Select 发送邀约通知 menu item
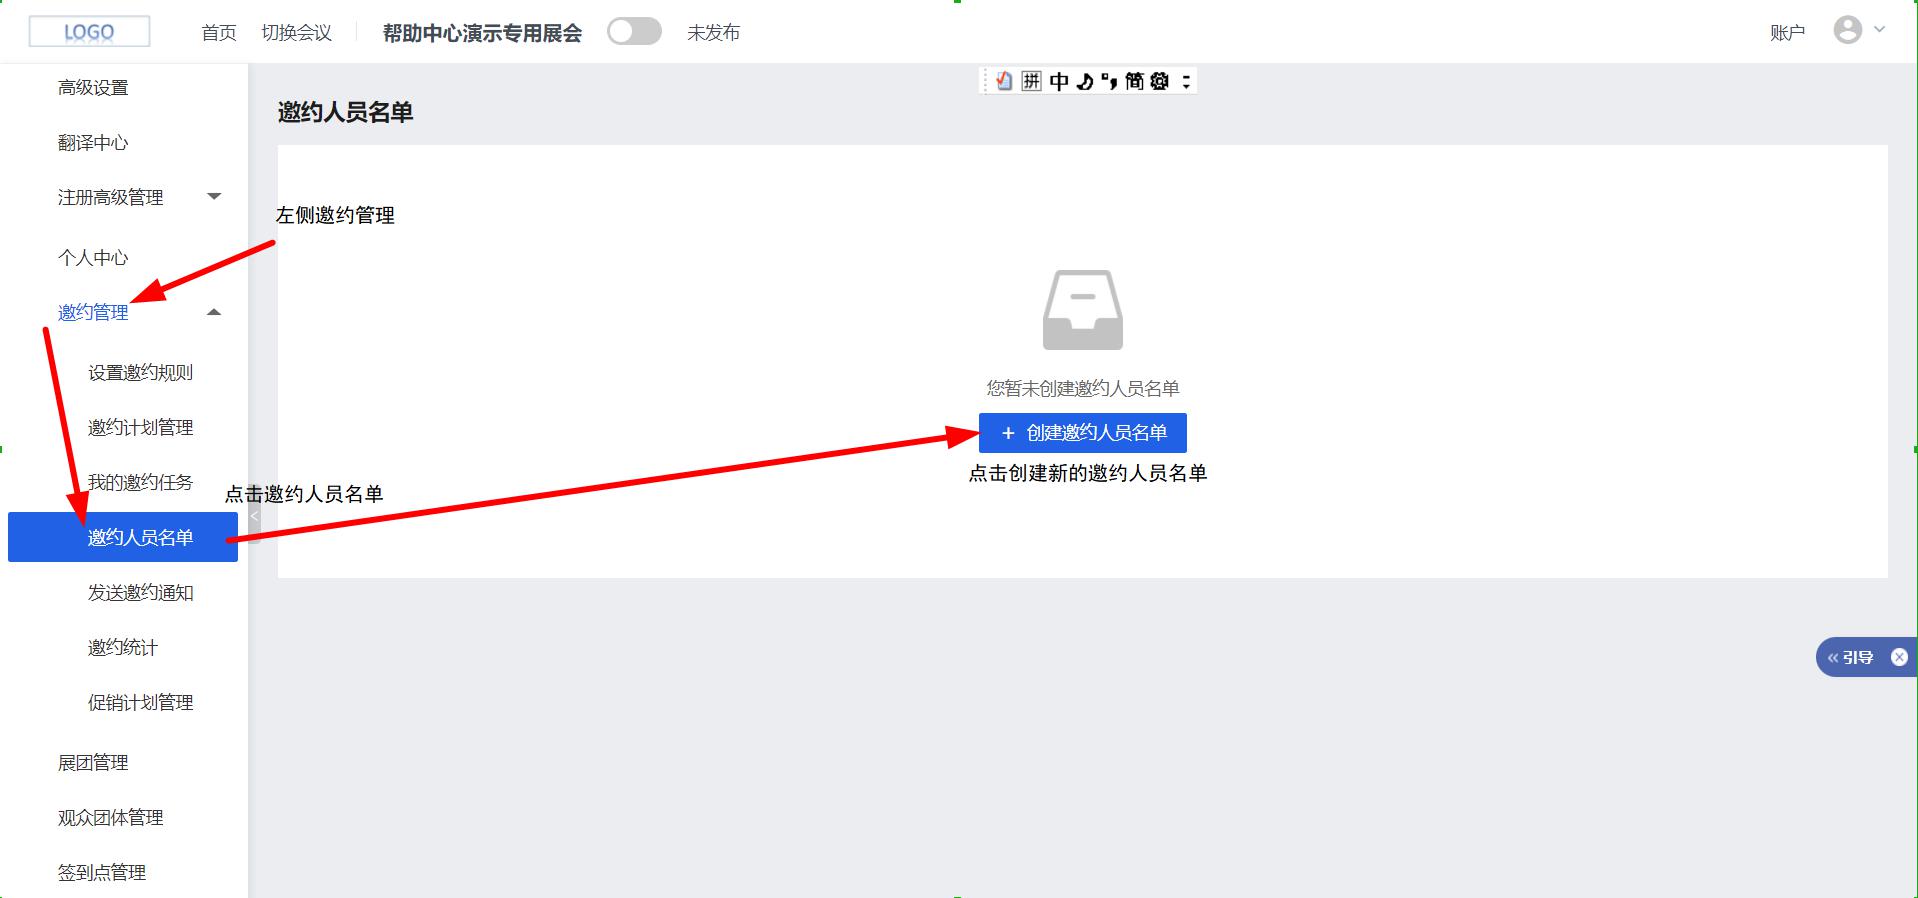 tap(140, 593)
